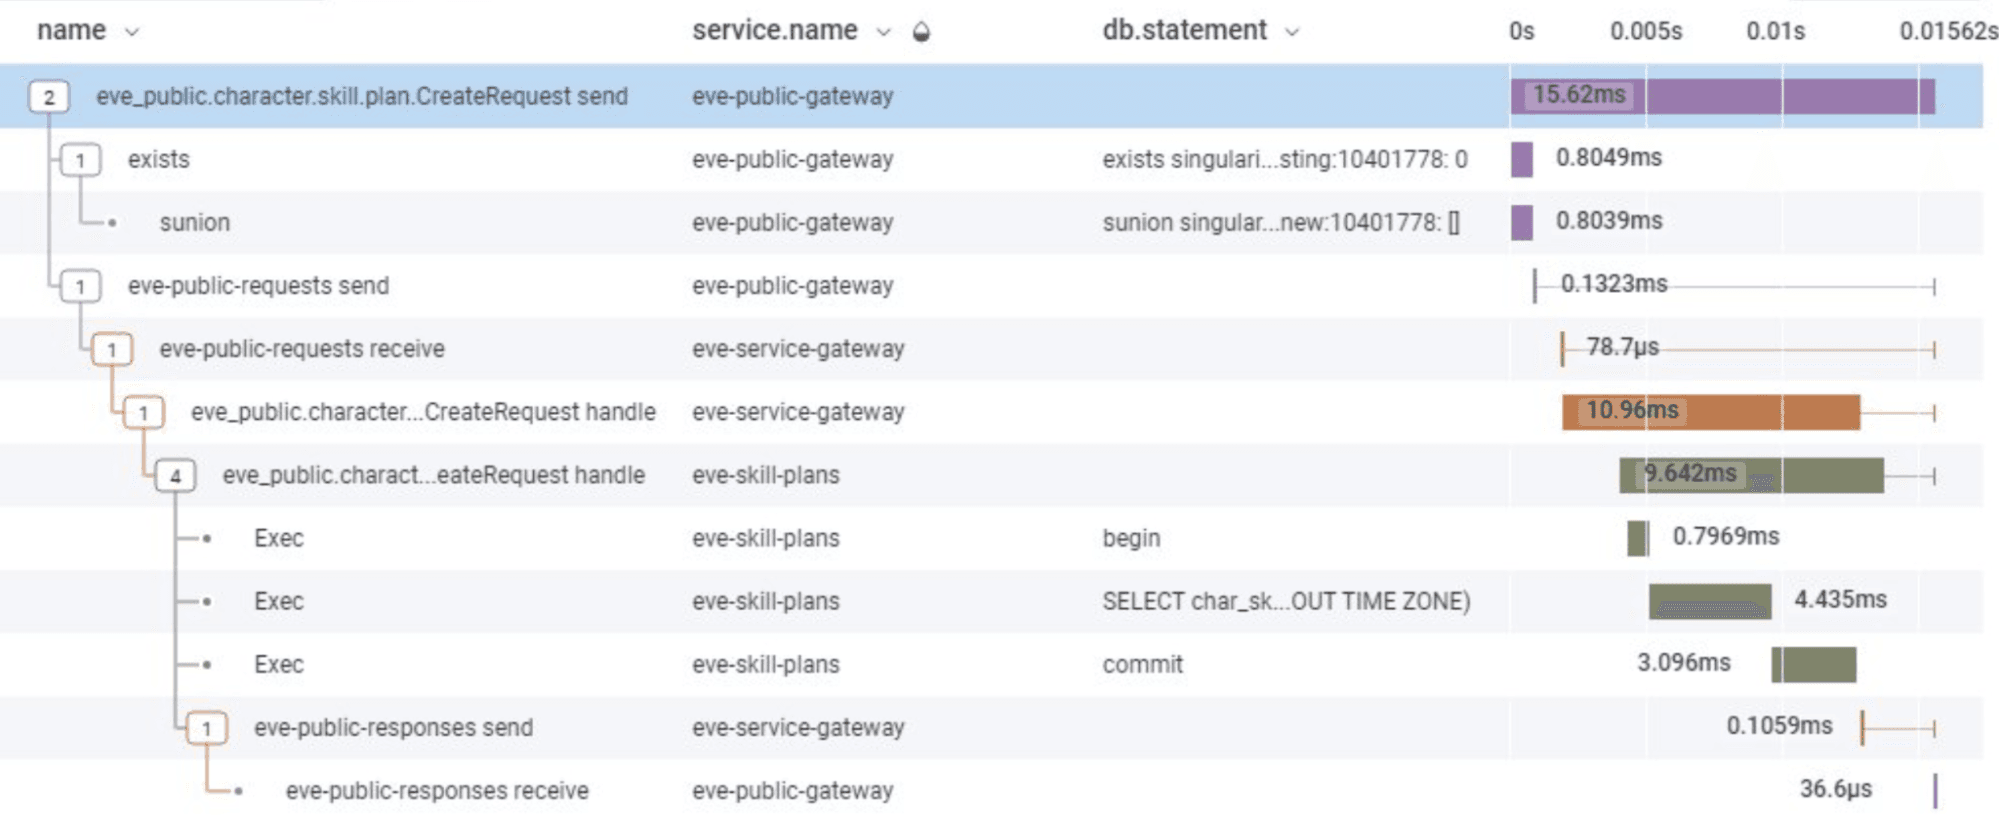Select the Exec span with begin statement
Screen dimensions: 1999x819
279,539
